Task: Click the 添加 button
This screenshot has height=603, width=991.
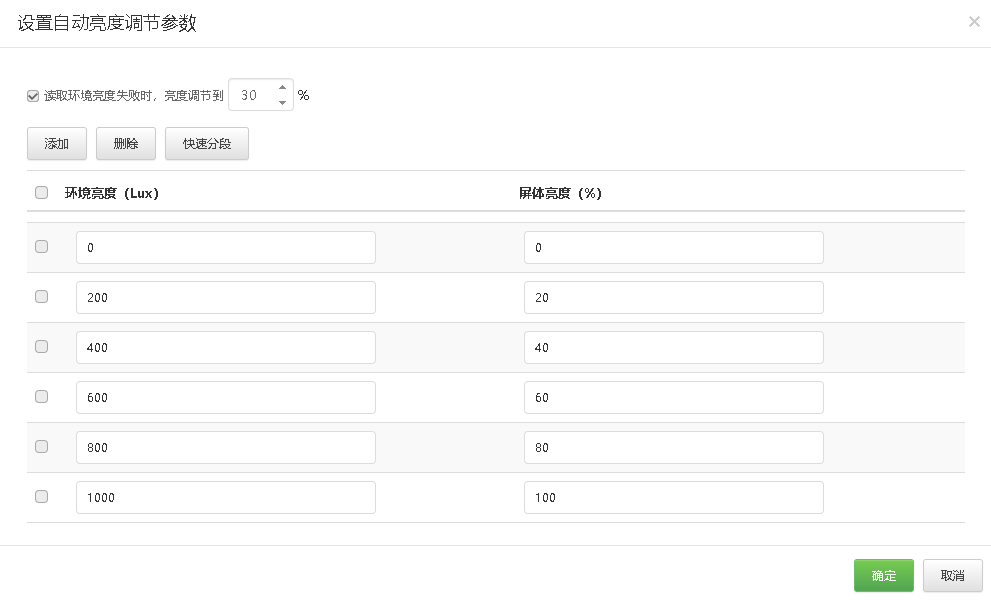Action: point(57,144)
